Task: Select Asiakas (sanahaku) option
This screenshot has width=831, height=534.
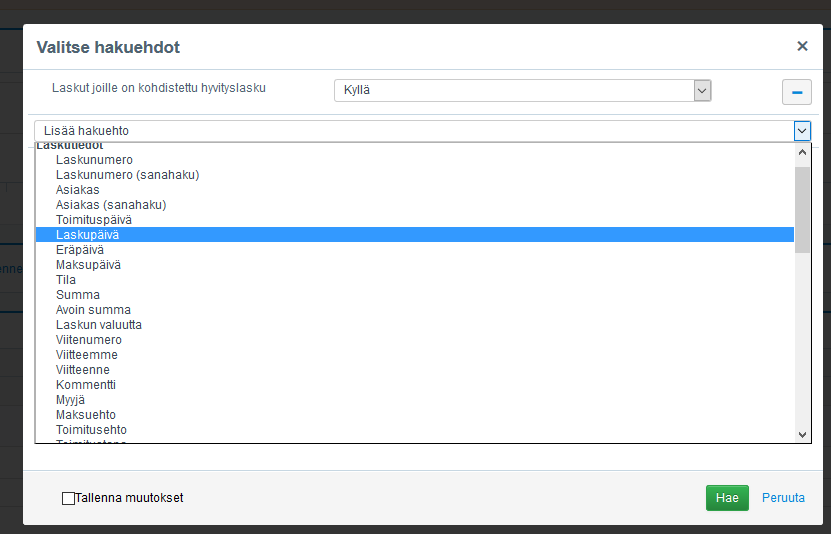Action: click(111, 205)
